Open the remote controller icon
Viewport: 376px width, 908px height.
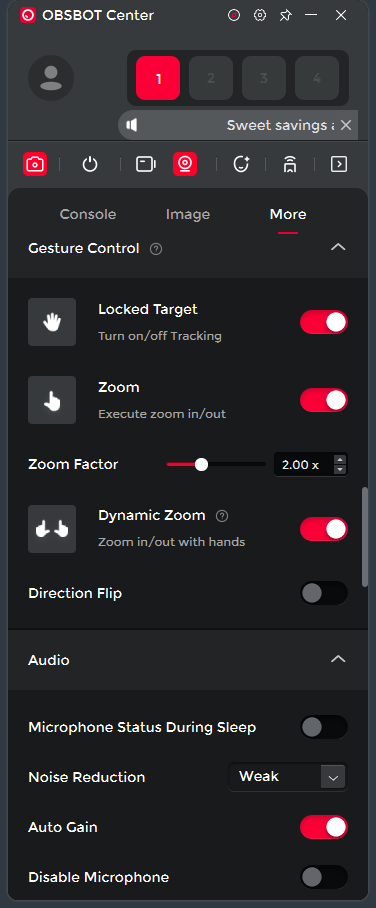pyautogui.click(x=290, y=164)
